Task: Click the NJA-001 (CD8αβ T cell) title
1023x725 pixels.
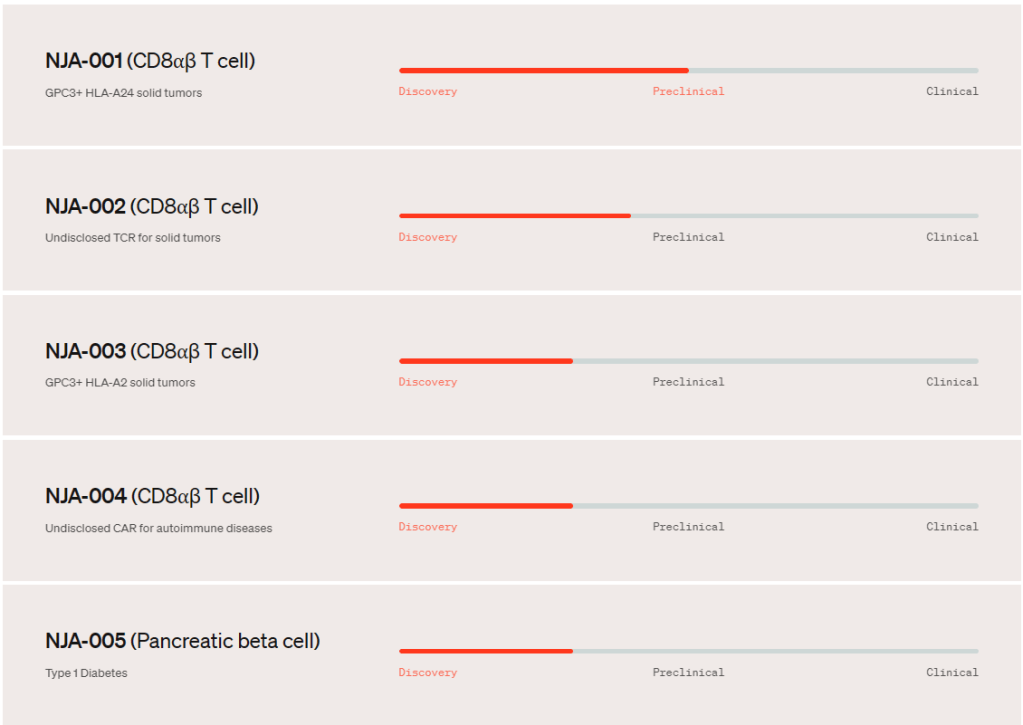Action: (150, 61)
